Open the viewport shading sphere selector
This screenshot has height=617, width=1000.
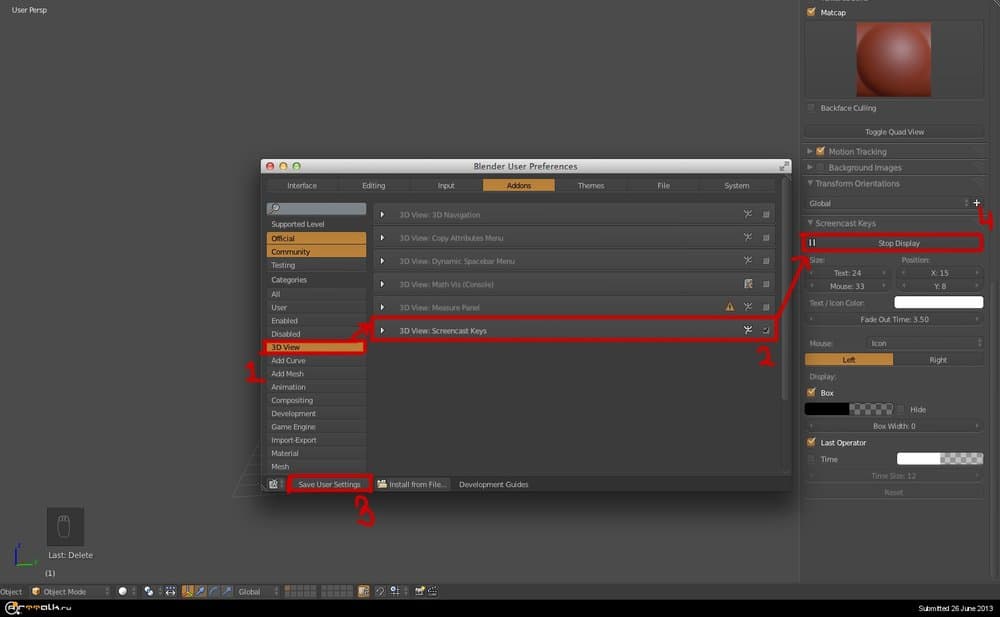pyautogui.click(x=126, y=591)
